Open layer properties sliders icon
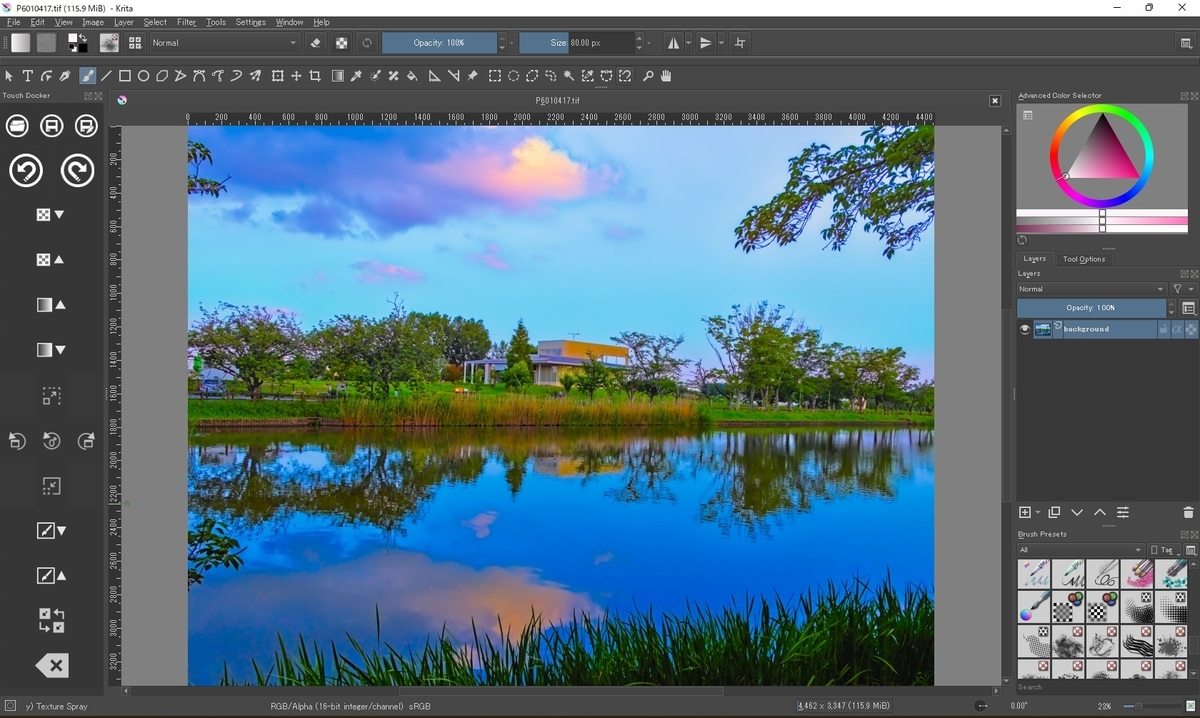Image resolution: width=1200 pixels, height=718 pixels. coord(1123,512)
